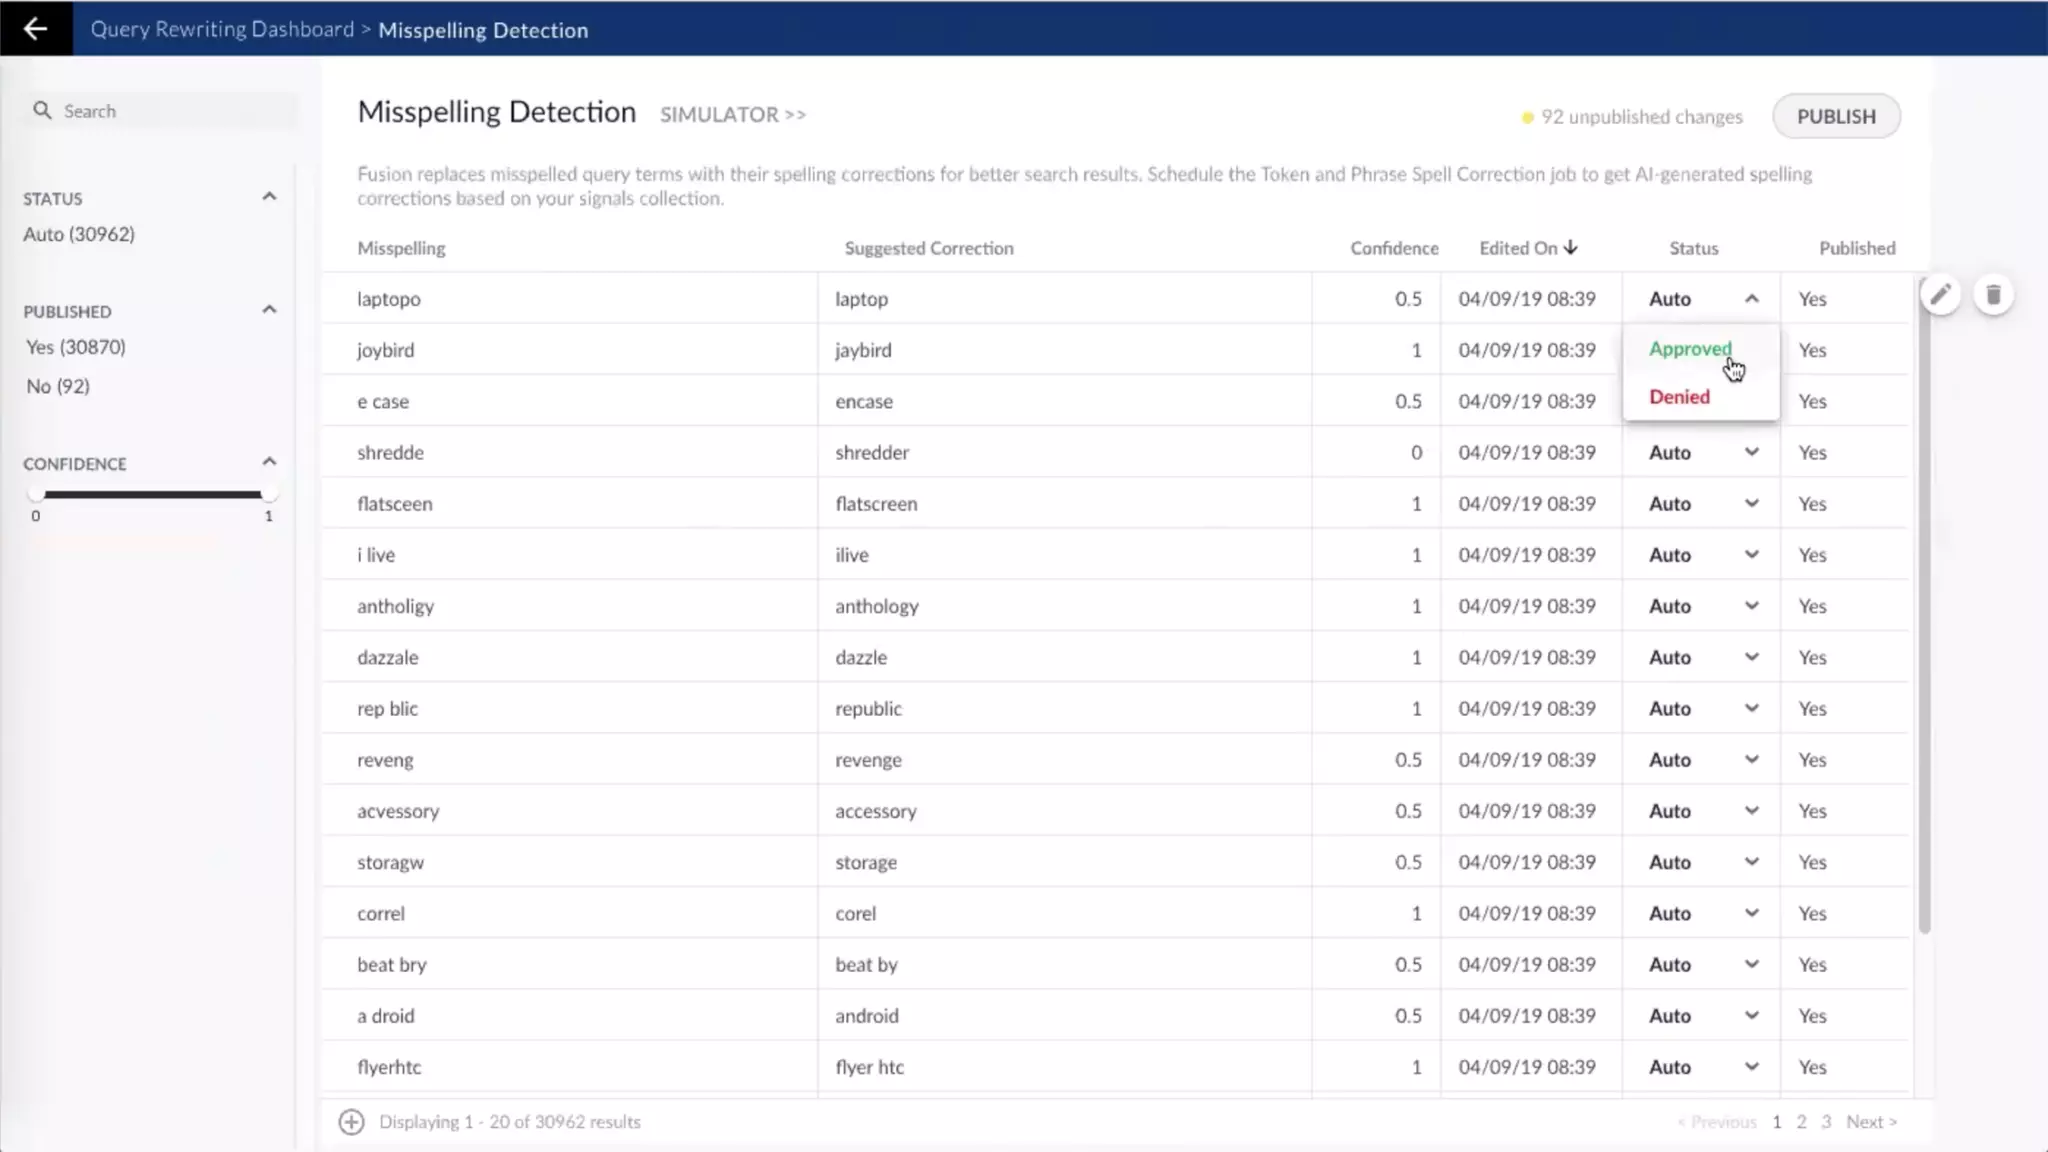This screenshot has width=2048, height=1152.
Task: Click the add row plus icon
Action: [x=351, y=1122]
